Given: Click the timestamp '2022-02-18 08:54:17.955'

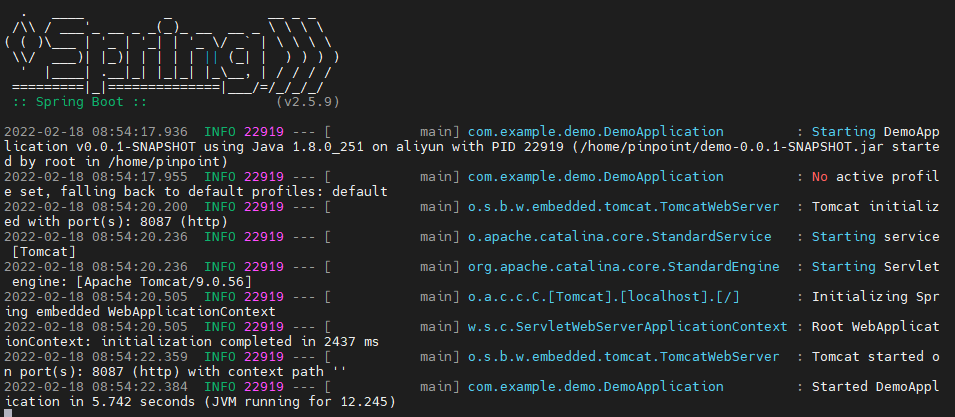Looking at the screenshot, I should pyautogui.click(x=96, y=177).
